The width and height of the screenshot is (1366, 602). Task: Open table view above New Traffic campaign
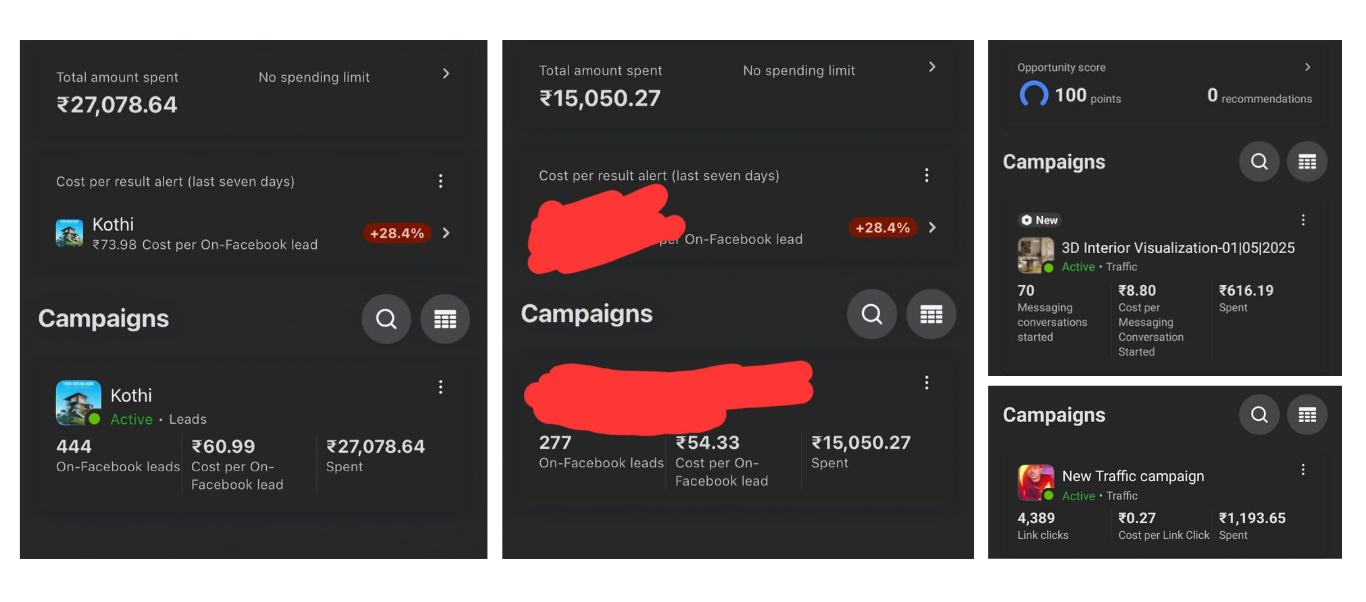point(1307,414)
